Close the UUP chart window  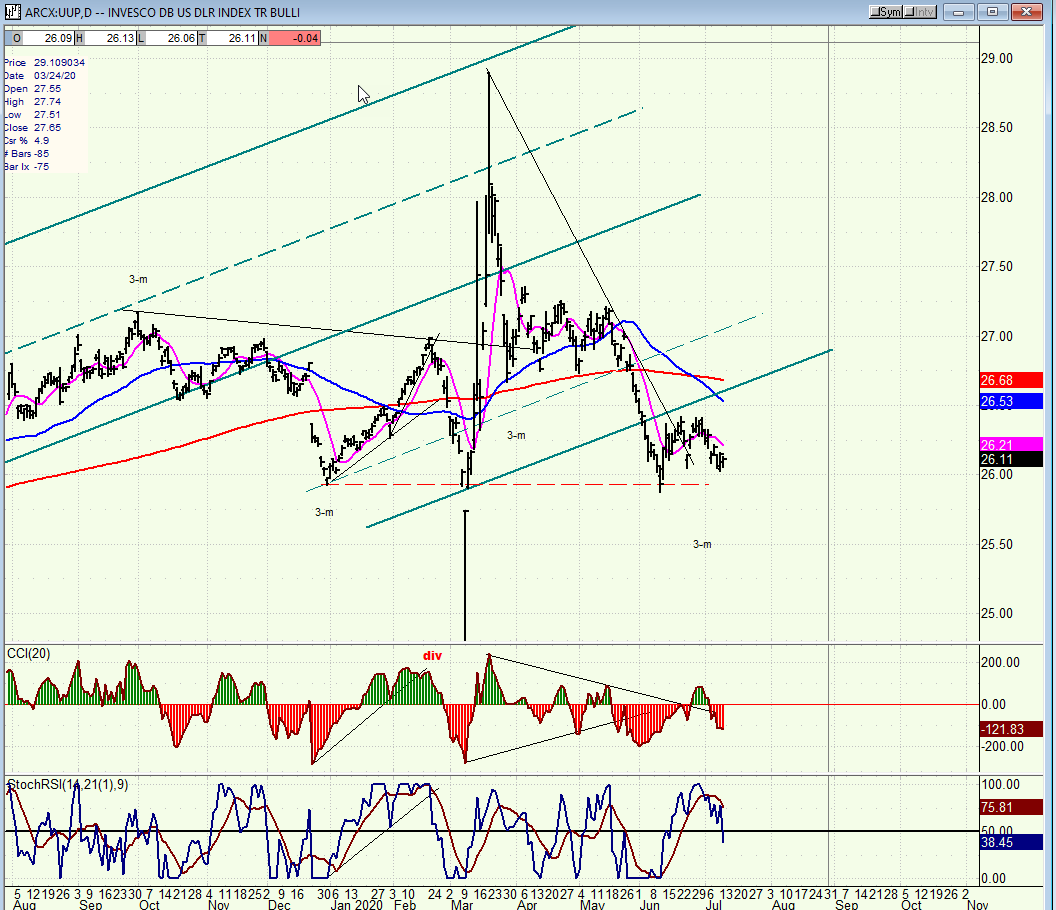click(x=1026, y=12)
